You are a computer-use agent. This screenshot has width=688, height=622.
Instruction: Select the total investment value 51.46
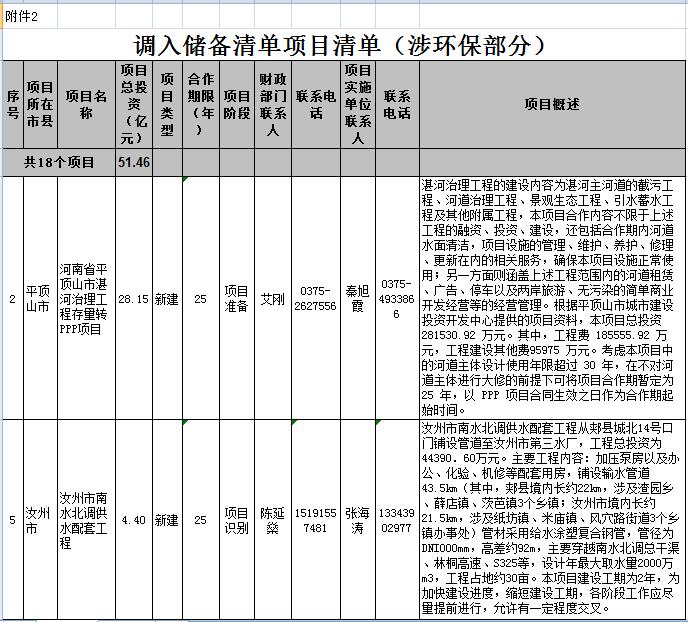134,162
